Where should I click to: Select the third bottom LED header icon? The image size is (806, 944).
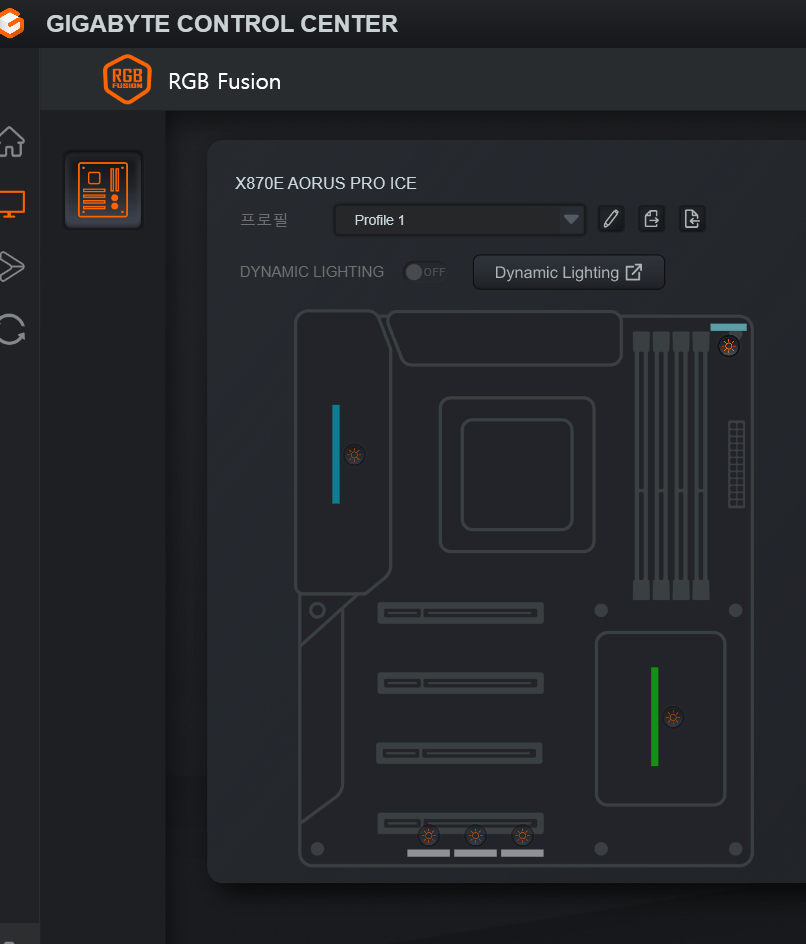(x=522, y=836)
